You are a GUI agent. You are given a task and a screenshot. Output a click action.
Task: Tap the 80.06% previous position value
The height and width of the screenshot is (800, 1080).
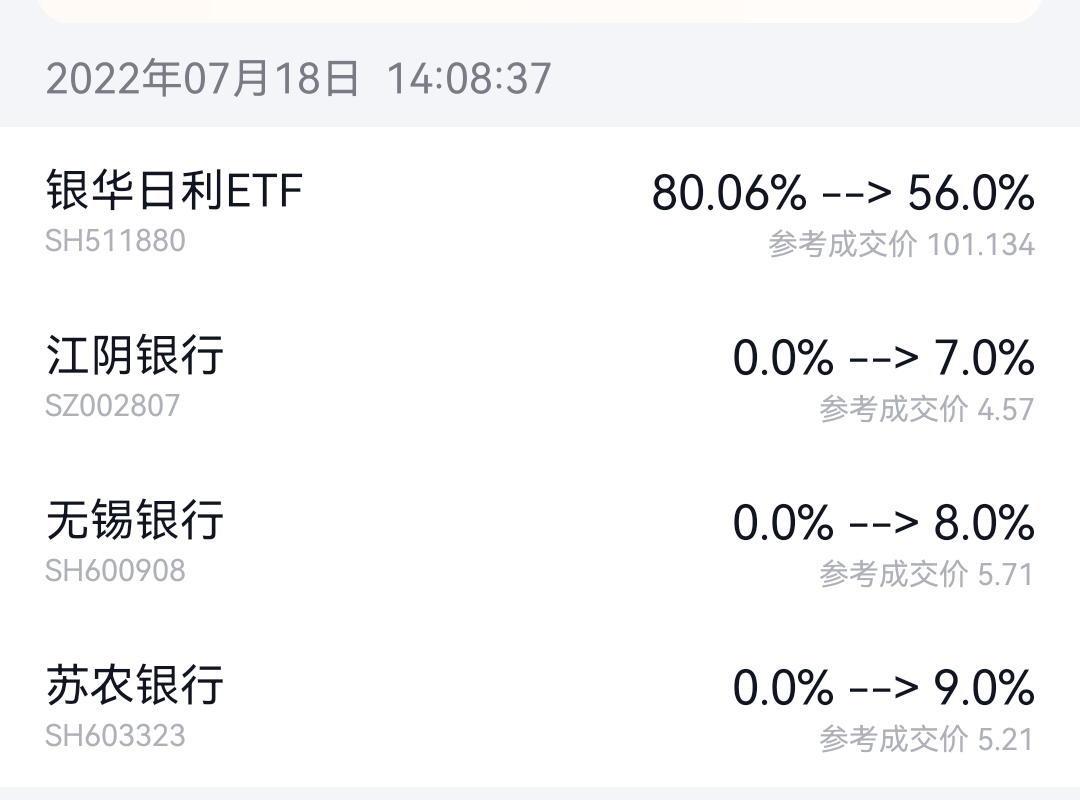click(x=728, y=192)
